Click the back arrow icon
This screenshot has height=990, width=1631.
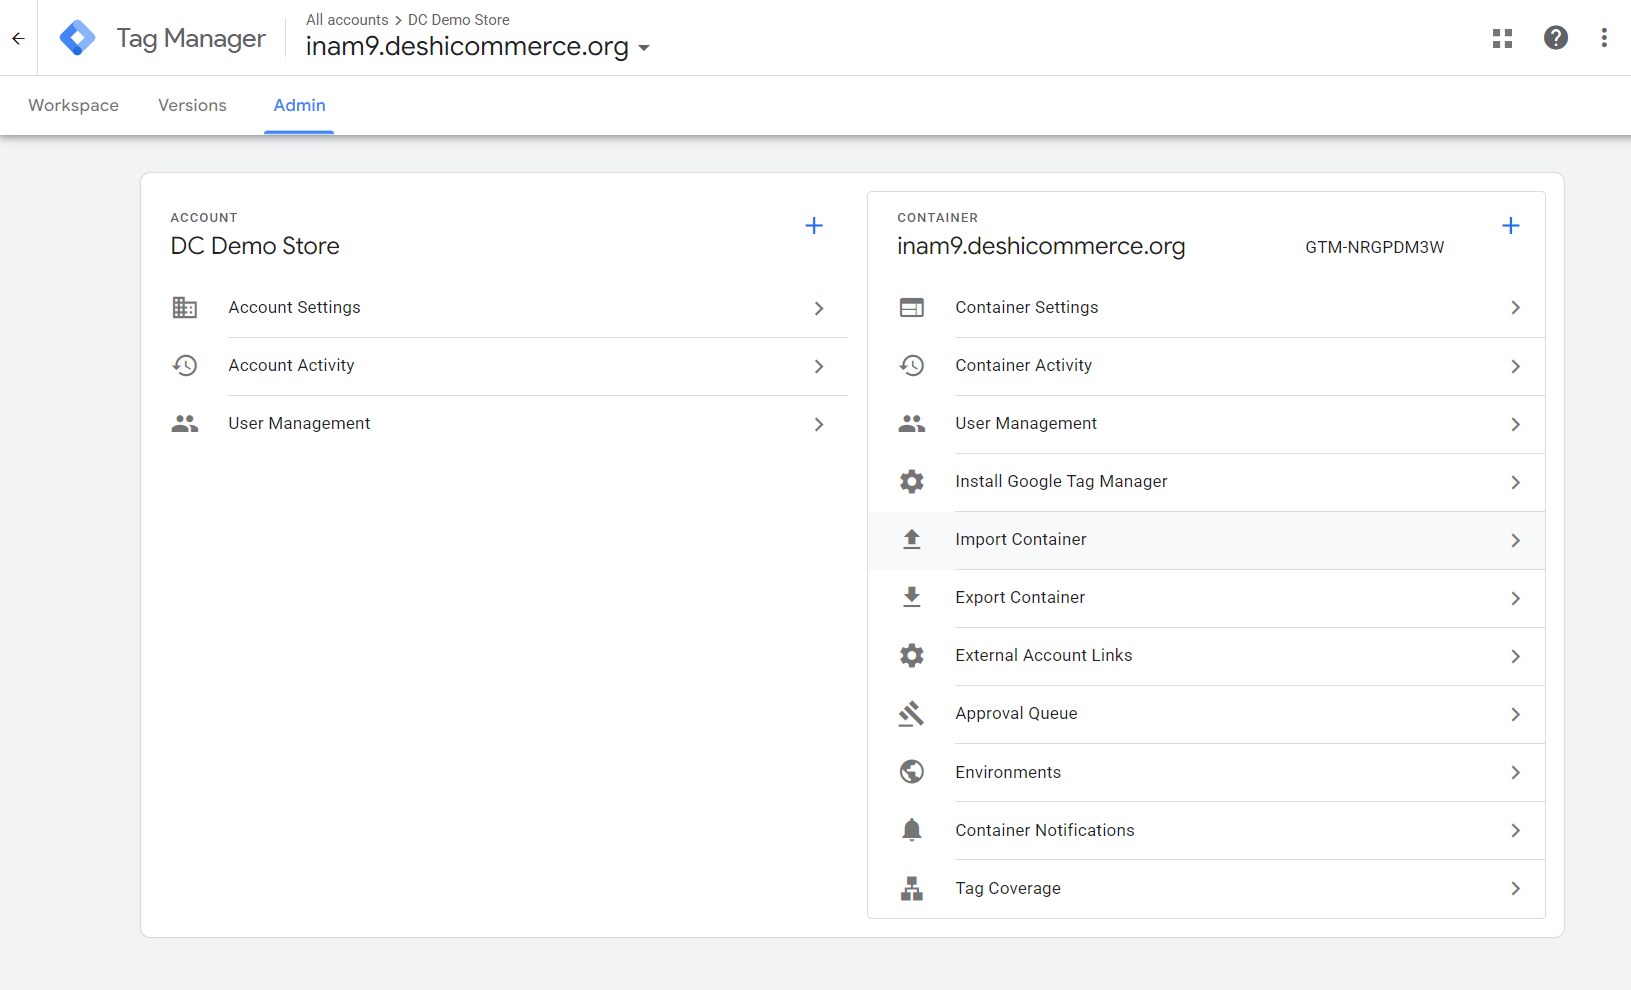[x=18, y=38]
